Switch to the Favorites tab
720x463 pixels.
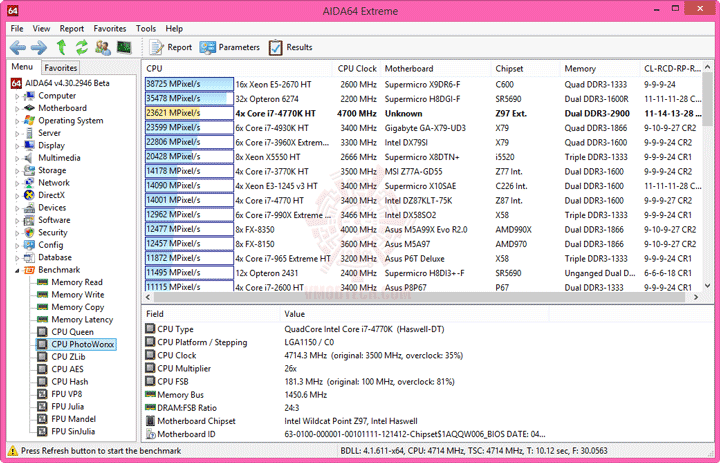[61, 68]
